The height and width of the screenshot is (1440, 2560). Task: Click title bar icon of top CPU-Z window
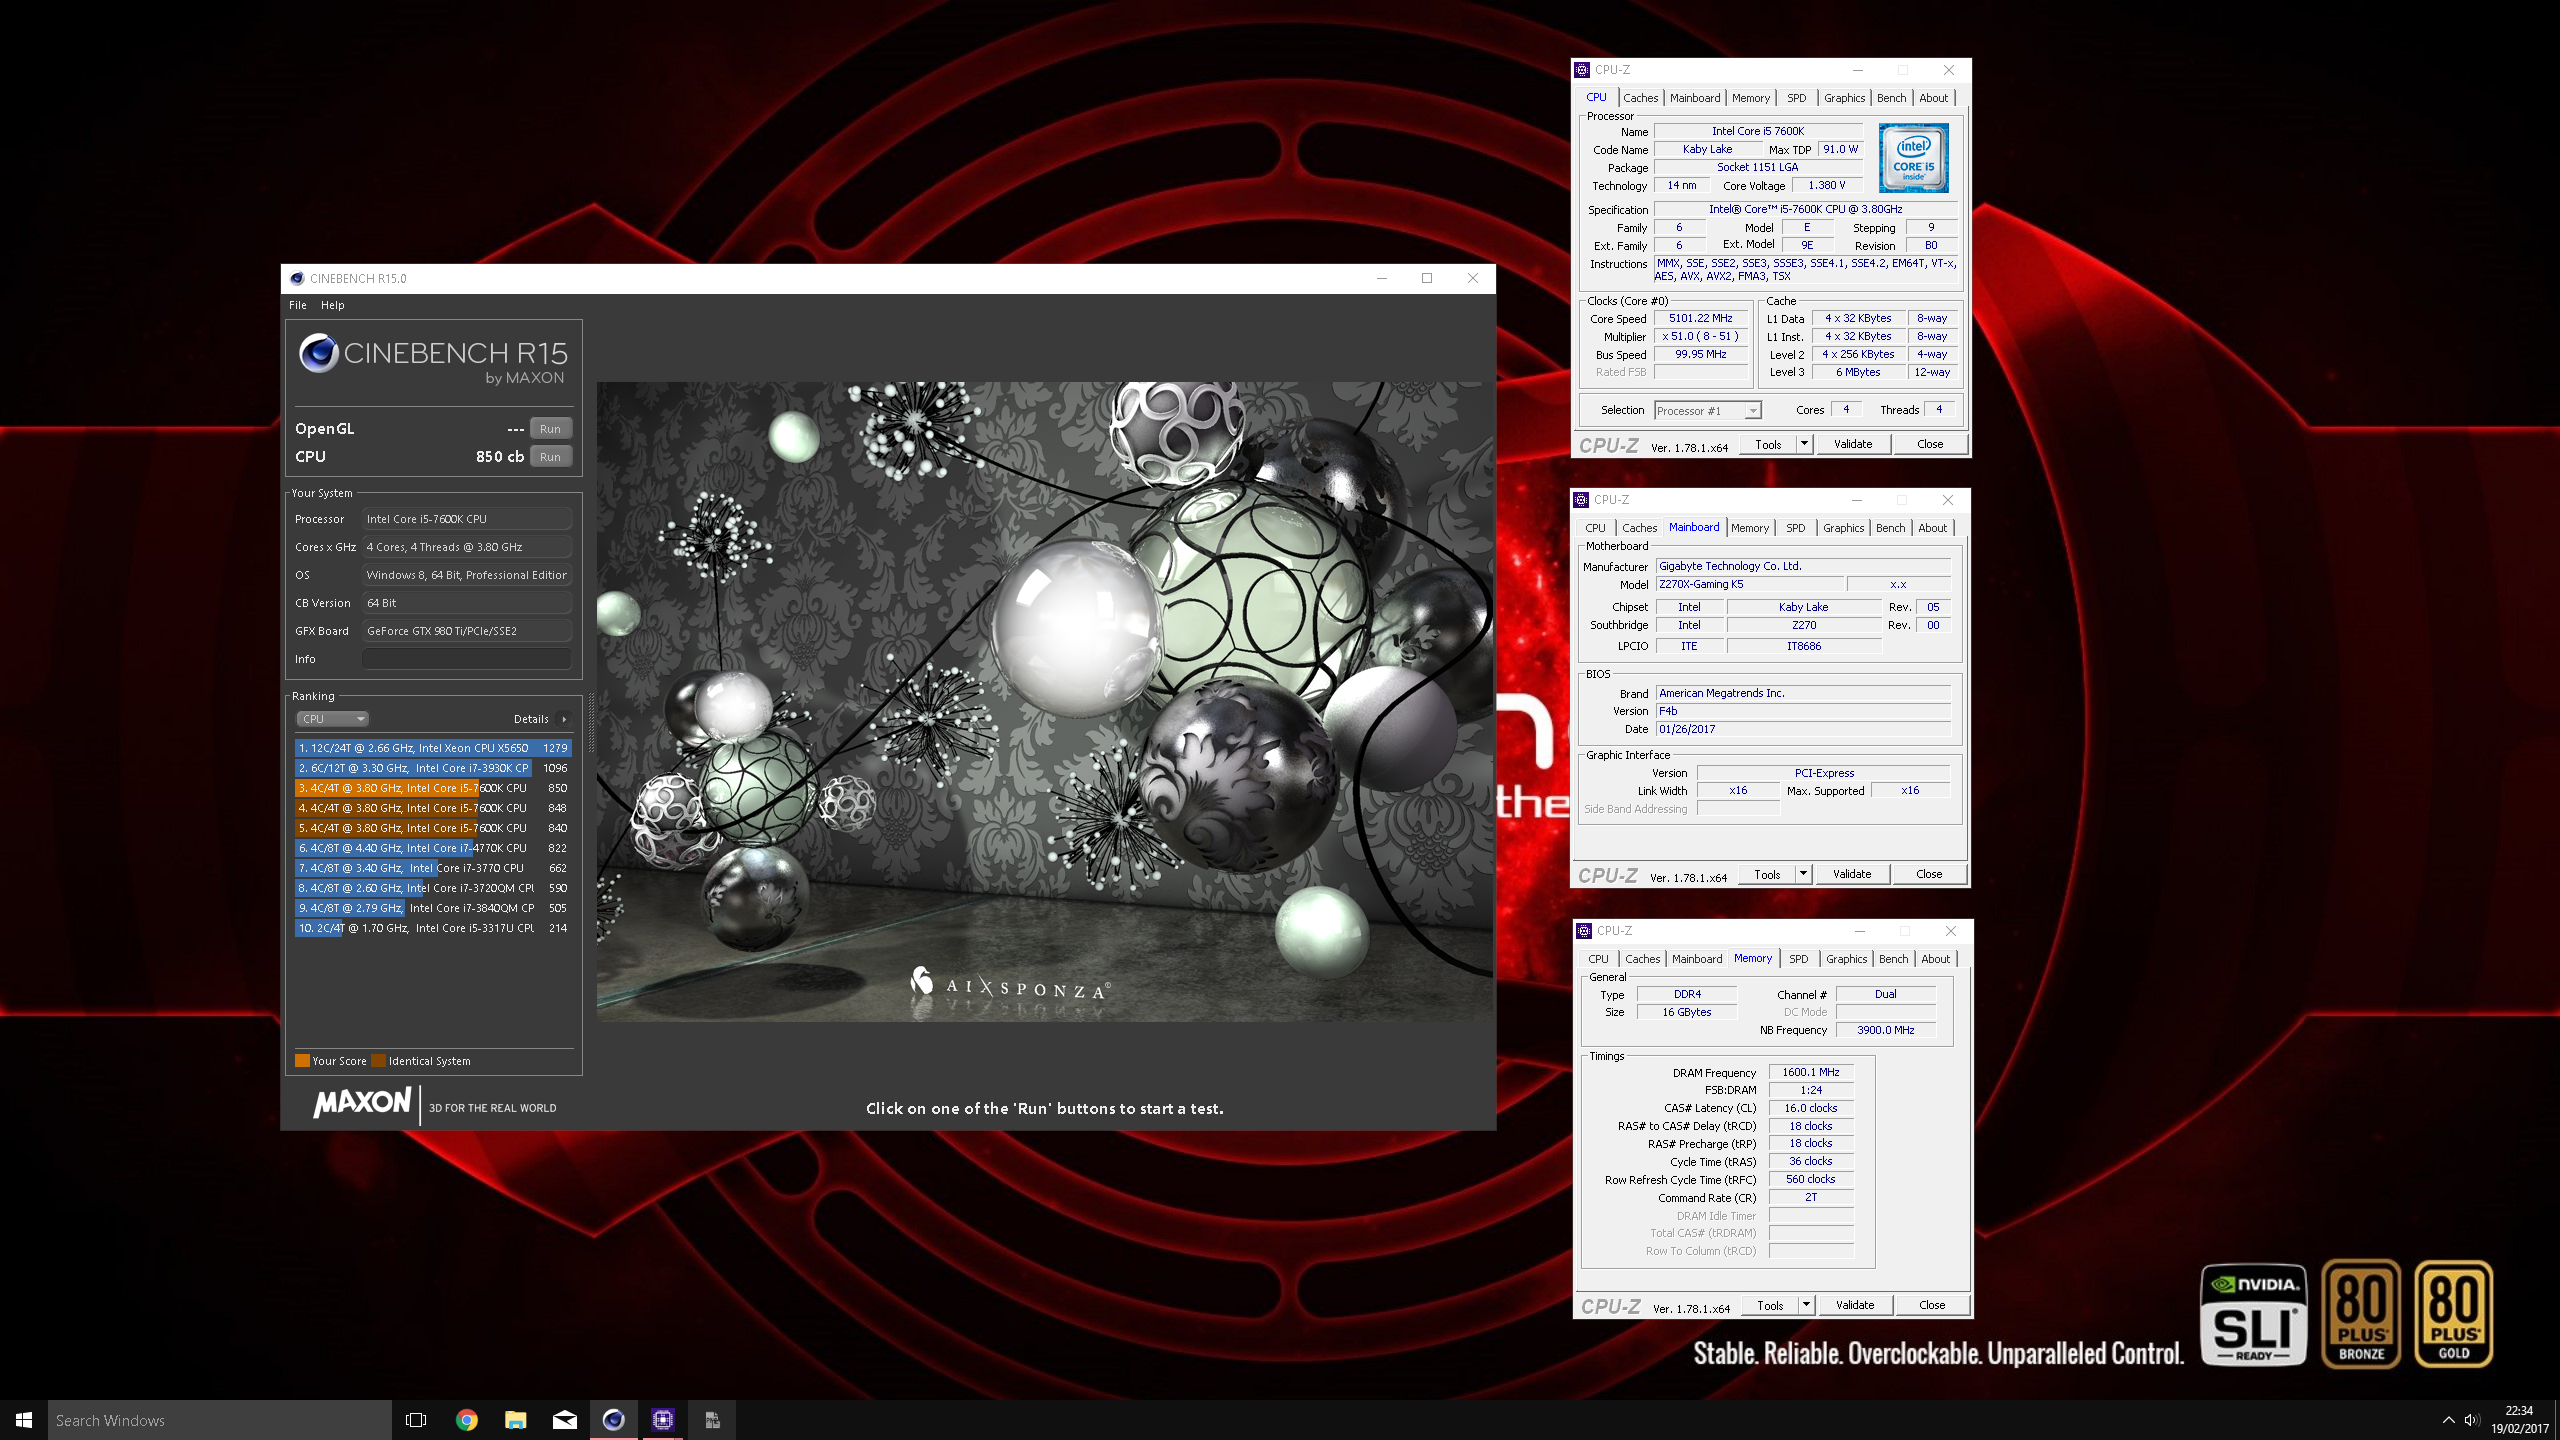click(1582, 70)
